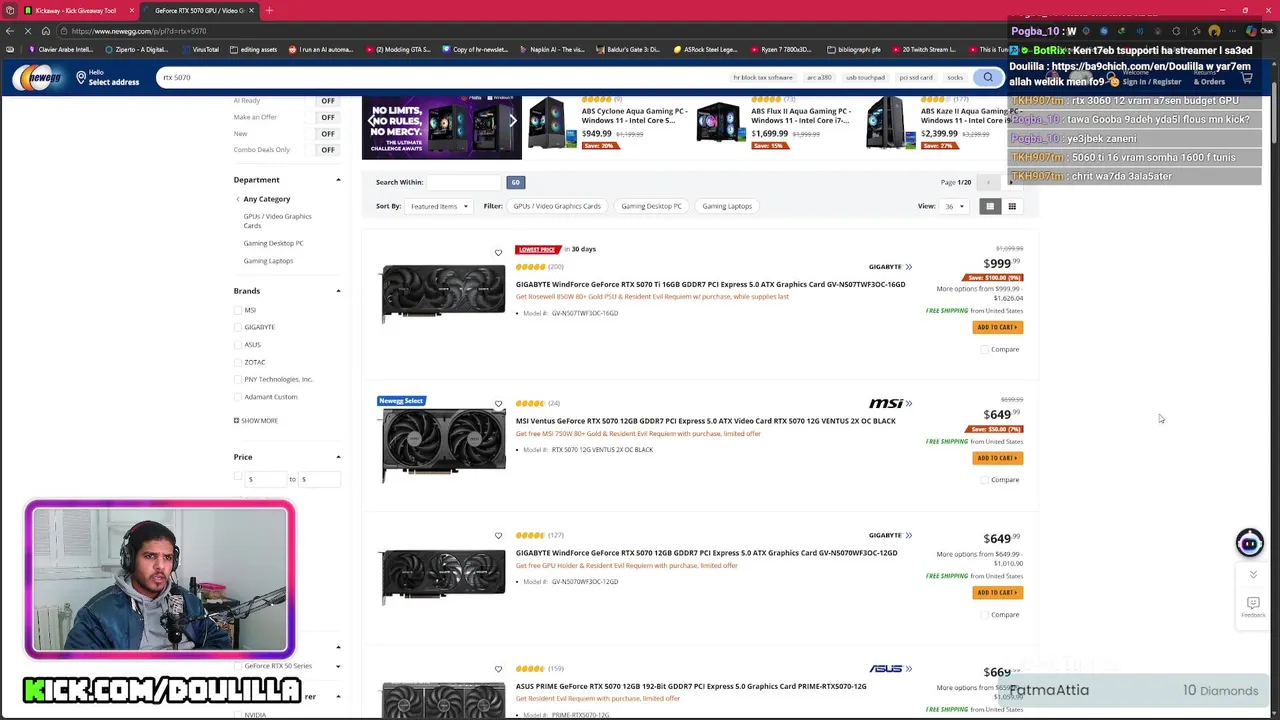Click the GO search within button

click(x=515, y=182)
